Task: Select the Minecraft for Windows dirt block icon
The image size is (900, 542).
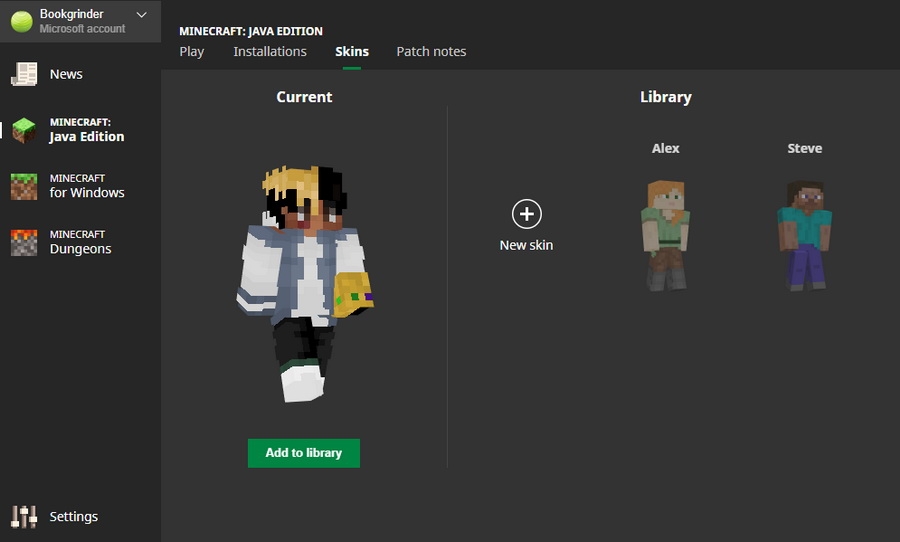Action: point(24,187)
